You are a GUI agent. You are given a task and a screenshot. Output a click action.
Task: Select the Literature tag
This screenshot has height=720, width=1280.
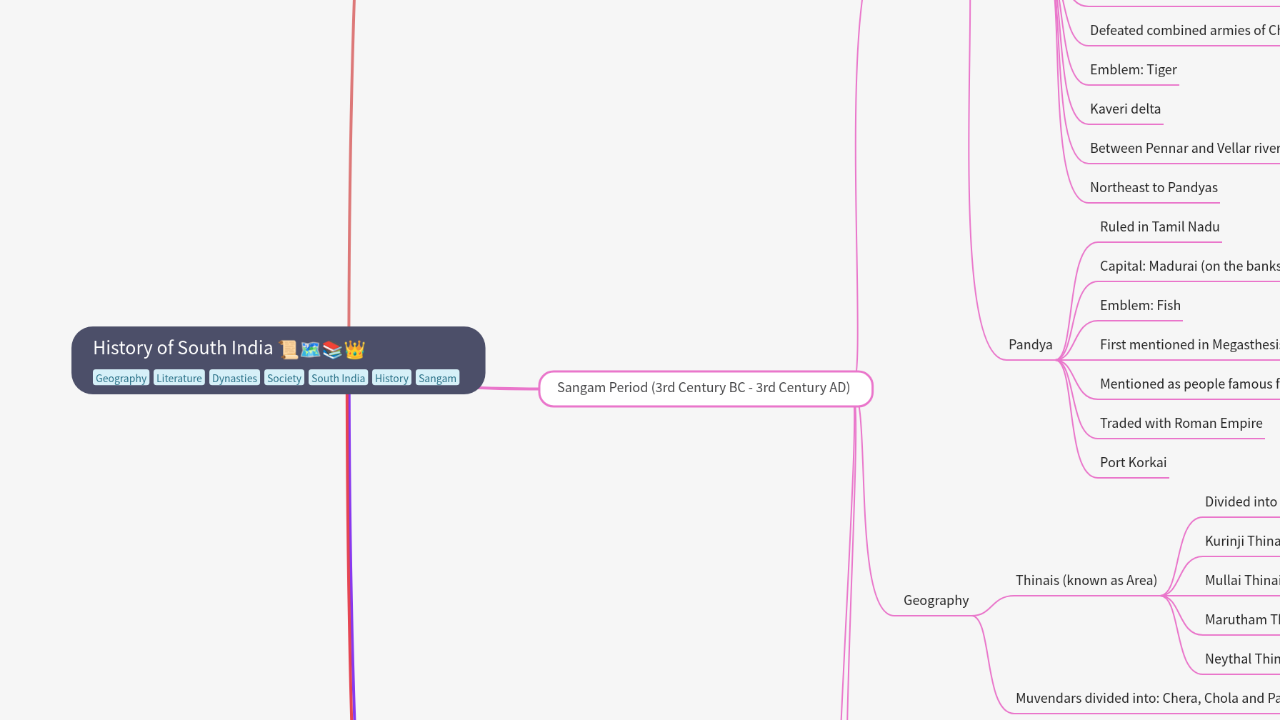pos(179,378)
